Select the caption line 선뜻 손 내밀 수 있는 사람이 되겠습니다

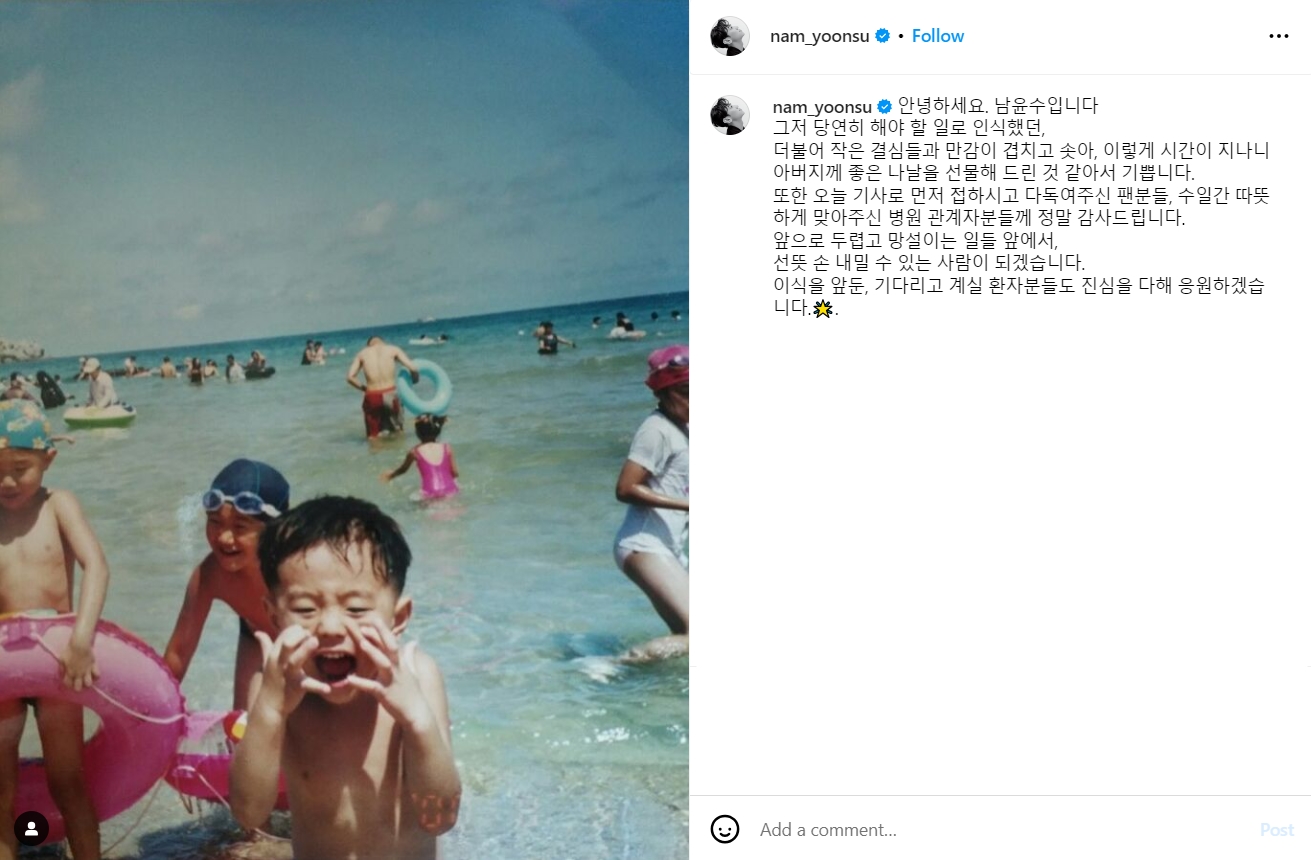tap(929, 262)
